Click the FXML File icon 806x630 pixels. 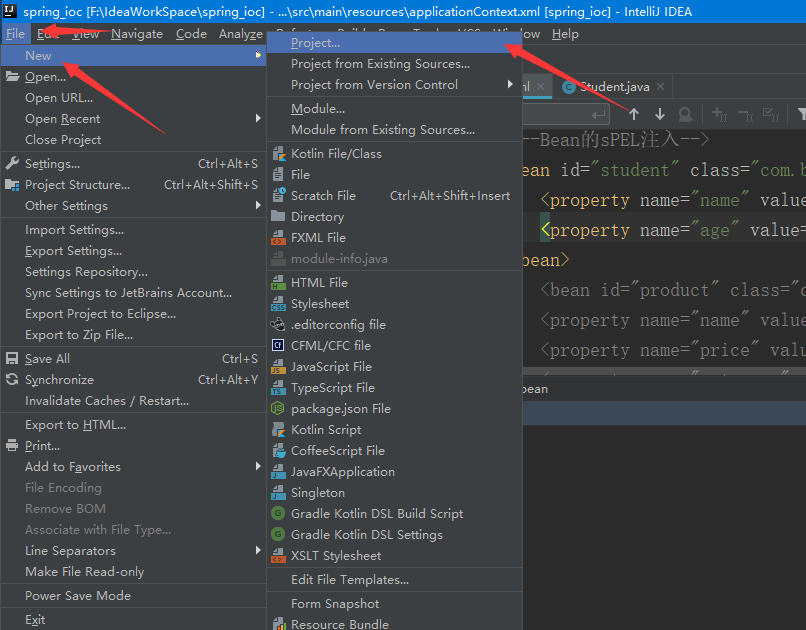pos(278,238)
